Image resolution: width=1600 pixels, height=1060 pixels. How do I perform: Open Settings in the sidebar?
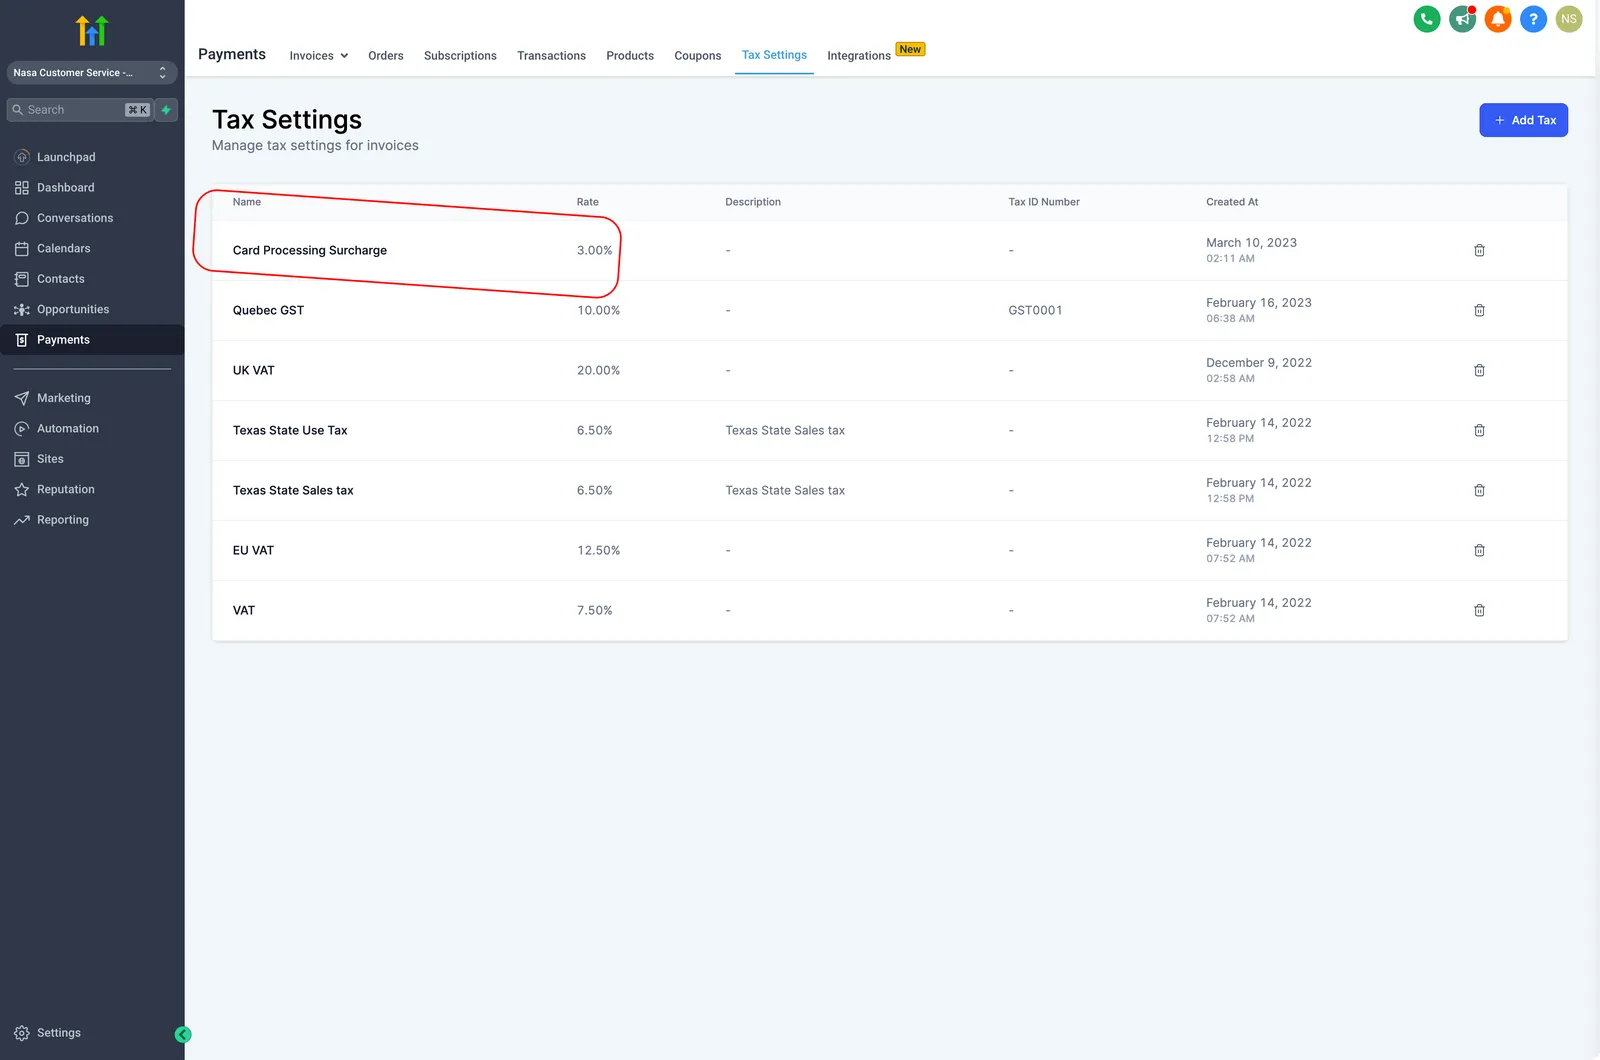click(x=59, y=1033)
